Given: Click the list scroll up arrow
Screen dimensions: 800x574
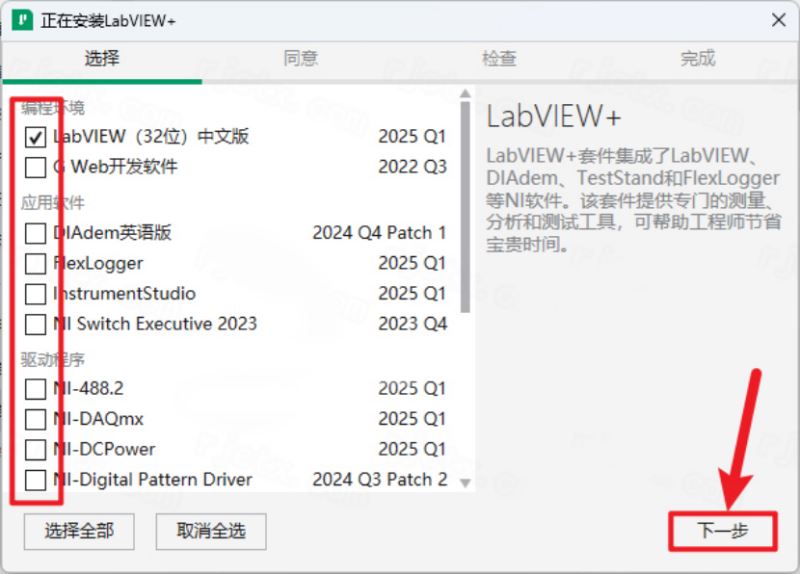Looking at the screenshot, I should point(465,94).
